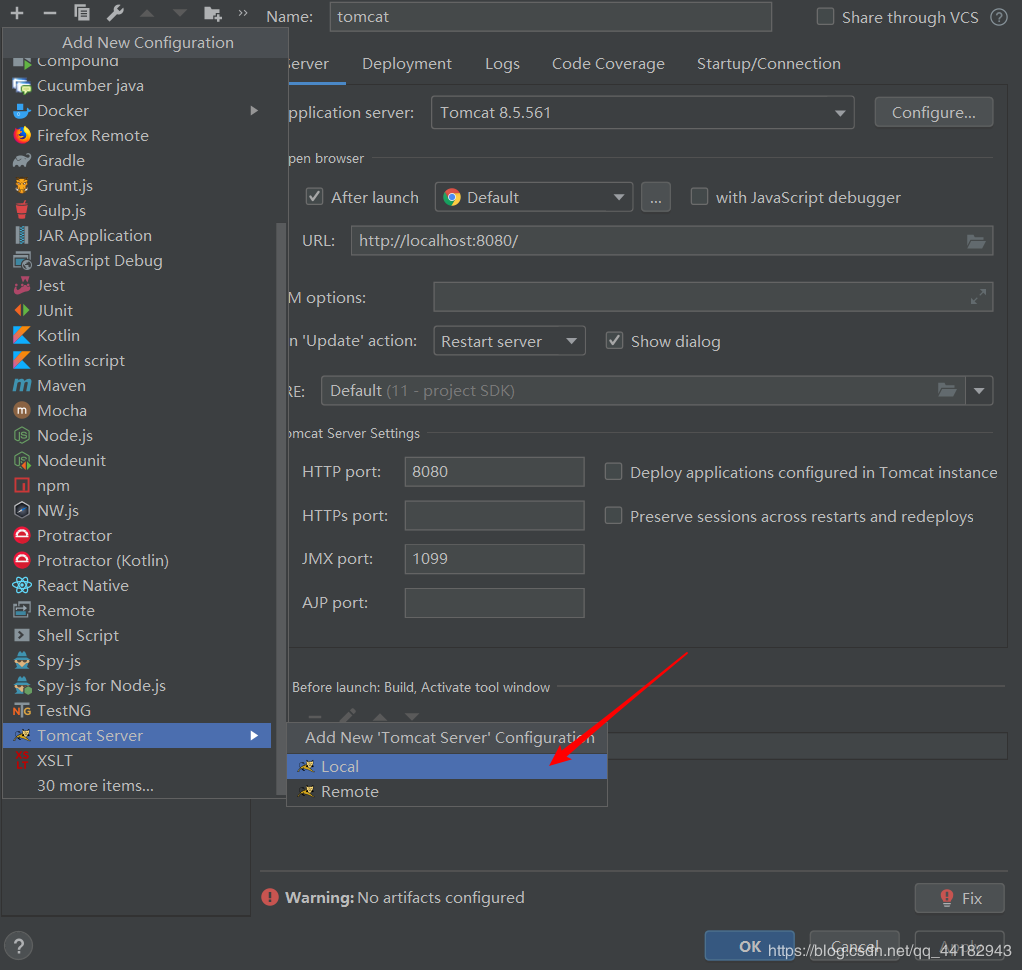Choose Local Tomcat Server configuration
This screenshot has height=970, width=1022.
pos(447,767)
